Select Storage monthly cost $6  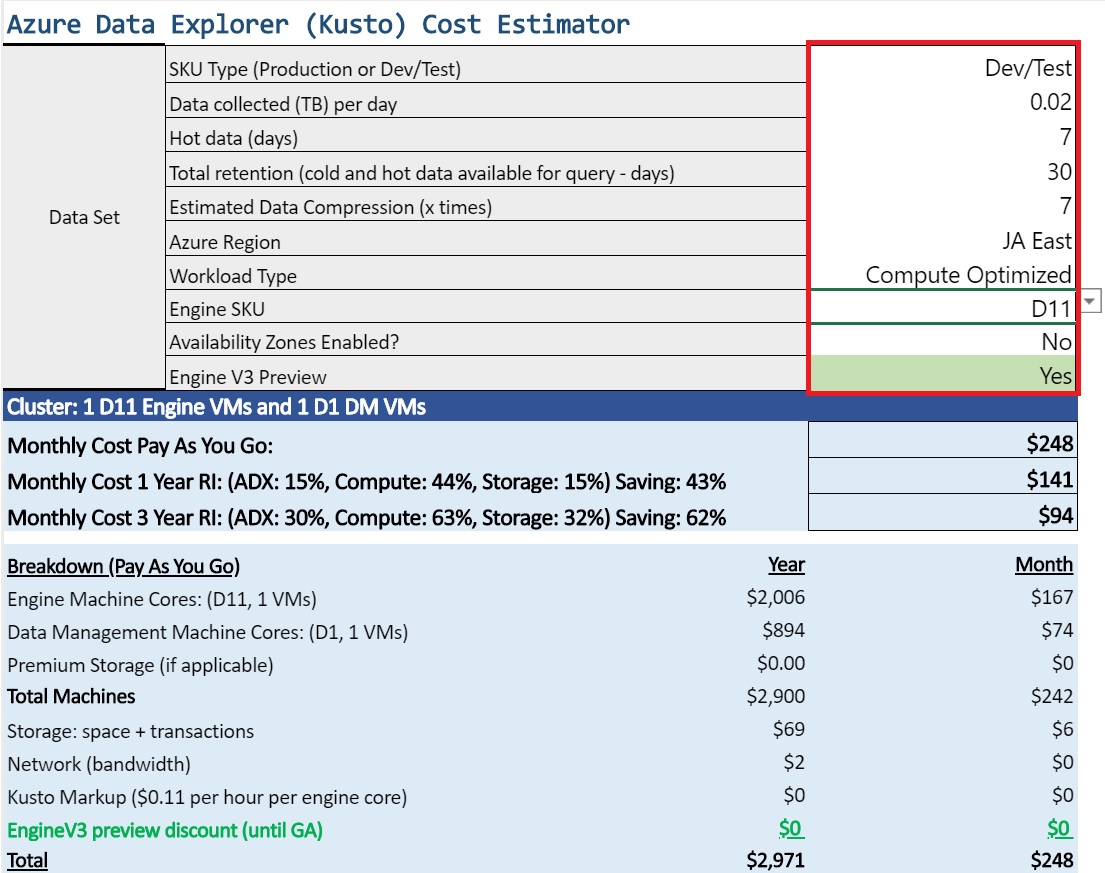(x=1063, y=729)
